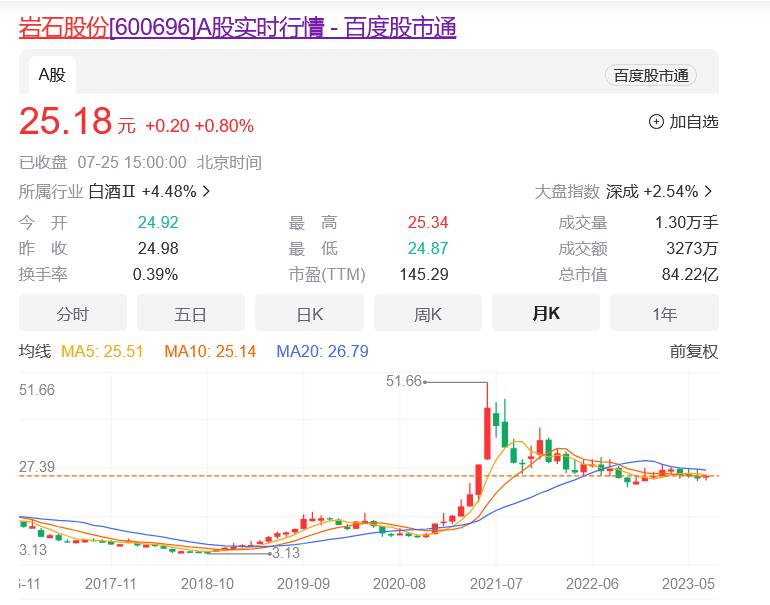Switch chart to 周K tab
Image resolution: width=770 pixels, height=605 pixels.
(x=428, y=313)
